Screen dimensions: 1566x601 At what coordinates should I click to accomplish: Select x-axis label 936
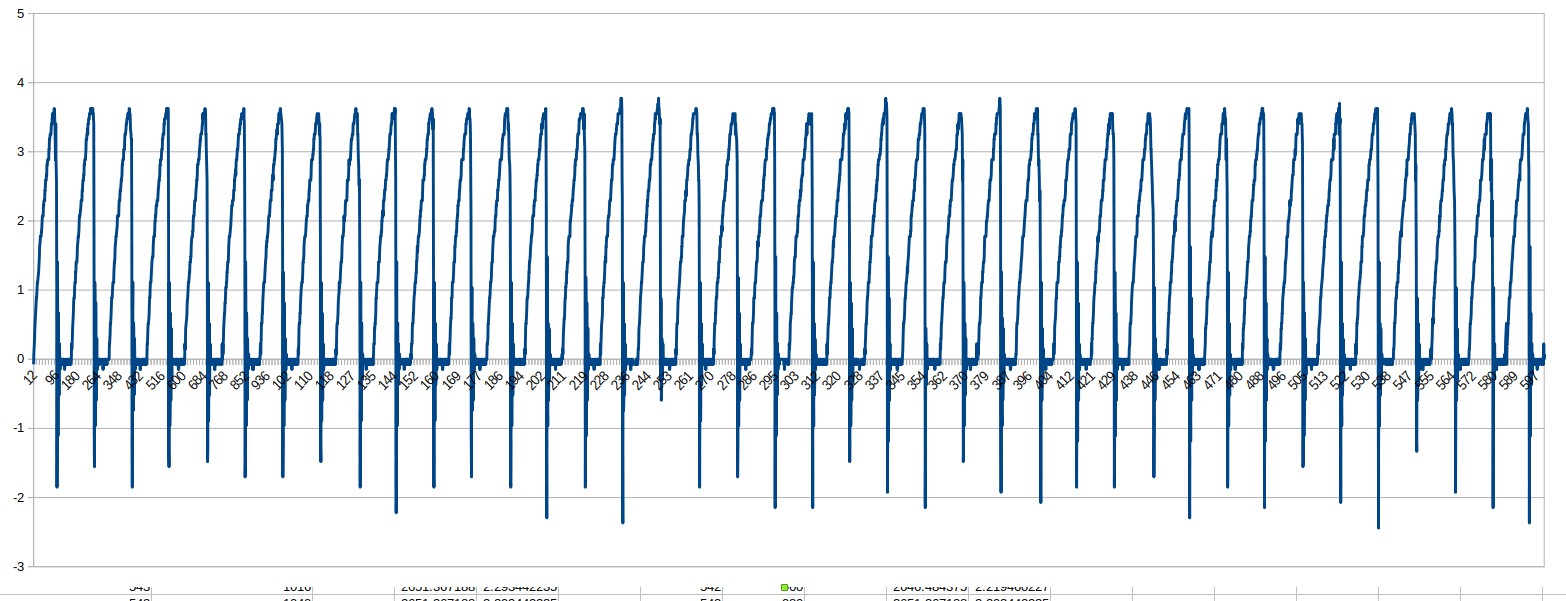[x=261, y=380]
